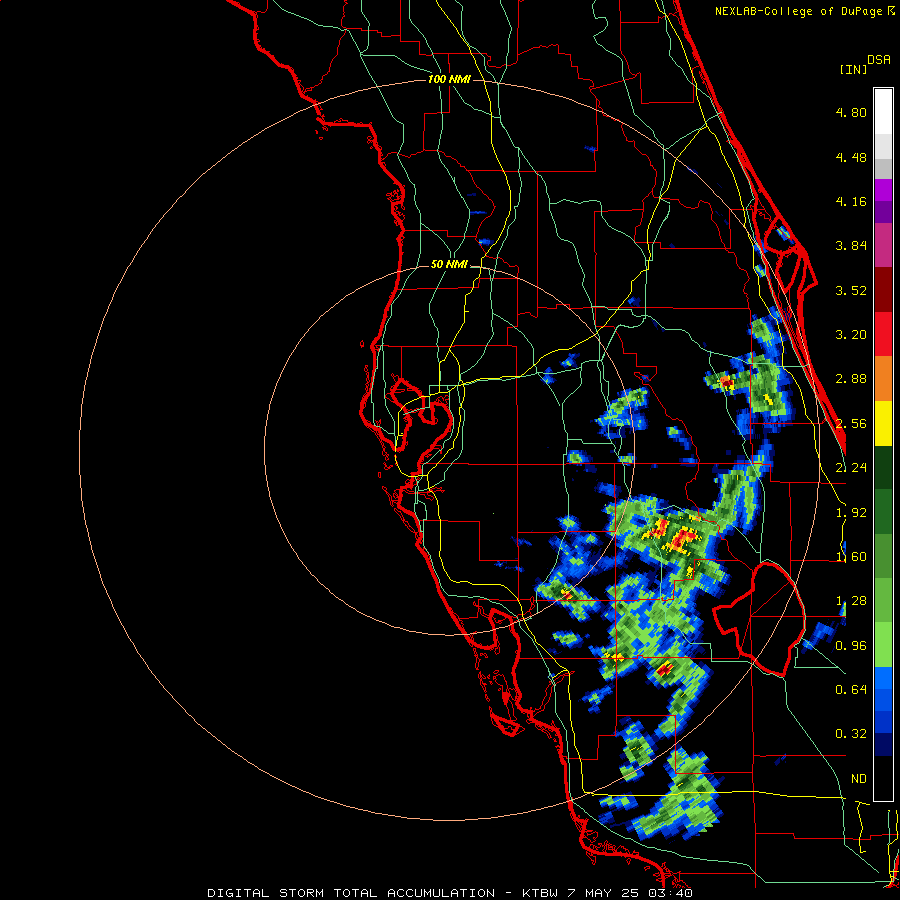Pick the navy legend swatch above ND
Image resolution: width=900 pixels, height=900 pixels.
pos(883,744)
